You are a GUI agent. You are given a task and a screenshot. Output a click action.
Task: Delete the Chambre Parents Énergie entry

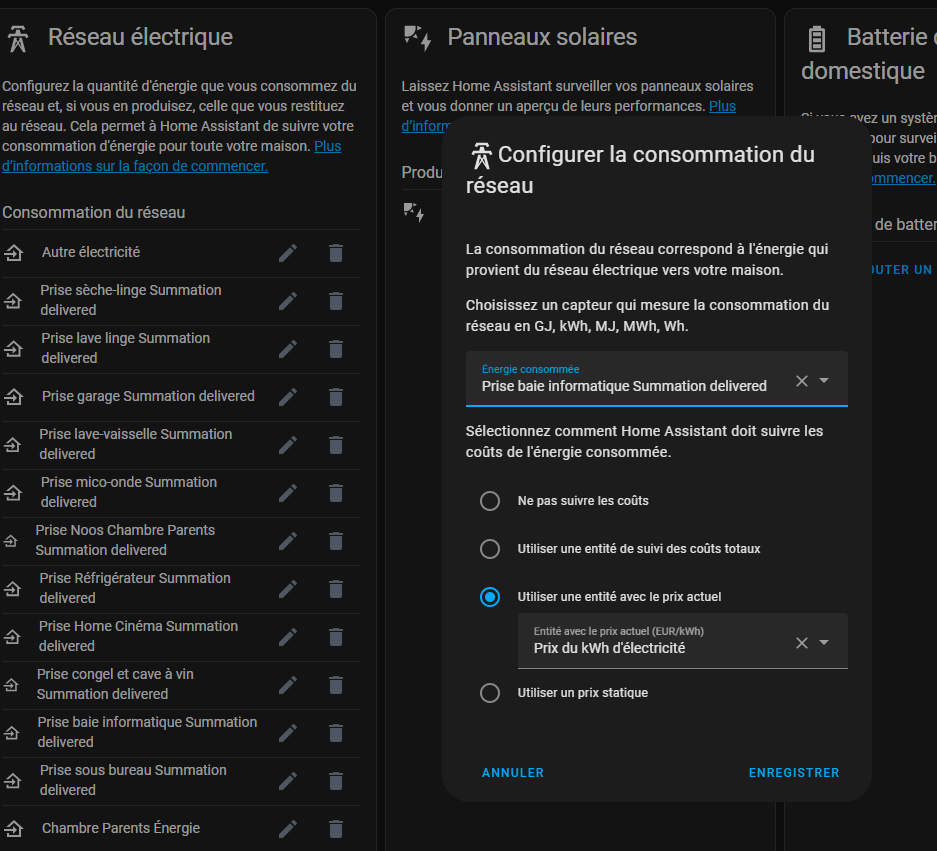tap(336, 829)
